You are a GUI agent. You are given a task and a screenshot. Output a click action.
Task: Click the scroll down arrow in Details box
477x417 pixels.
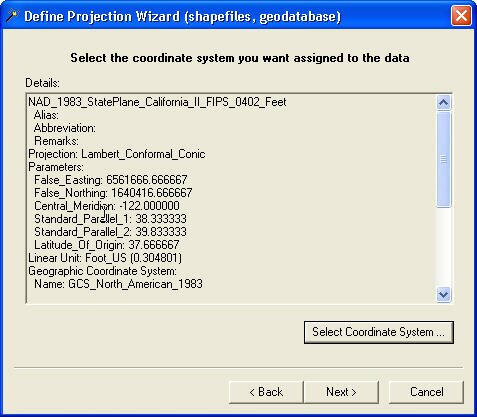tap(443, 295)
